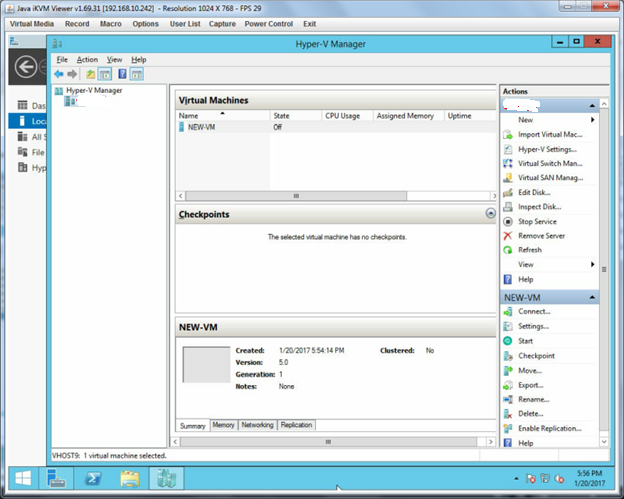
Task: Open Power Control menu in iKVM Viewer
Action: [269, 24]
